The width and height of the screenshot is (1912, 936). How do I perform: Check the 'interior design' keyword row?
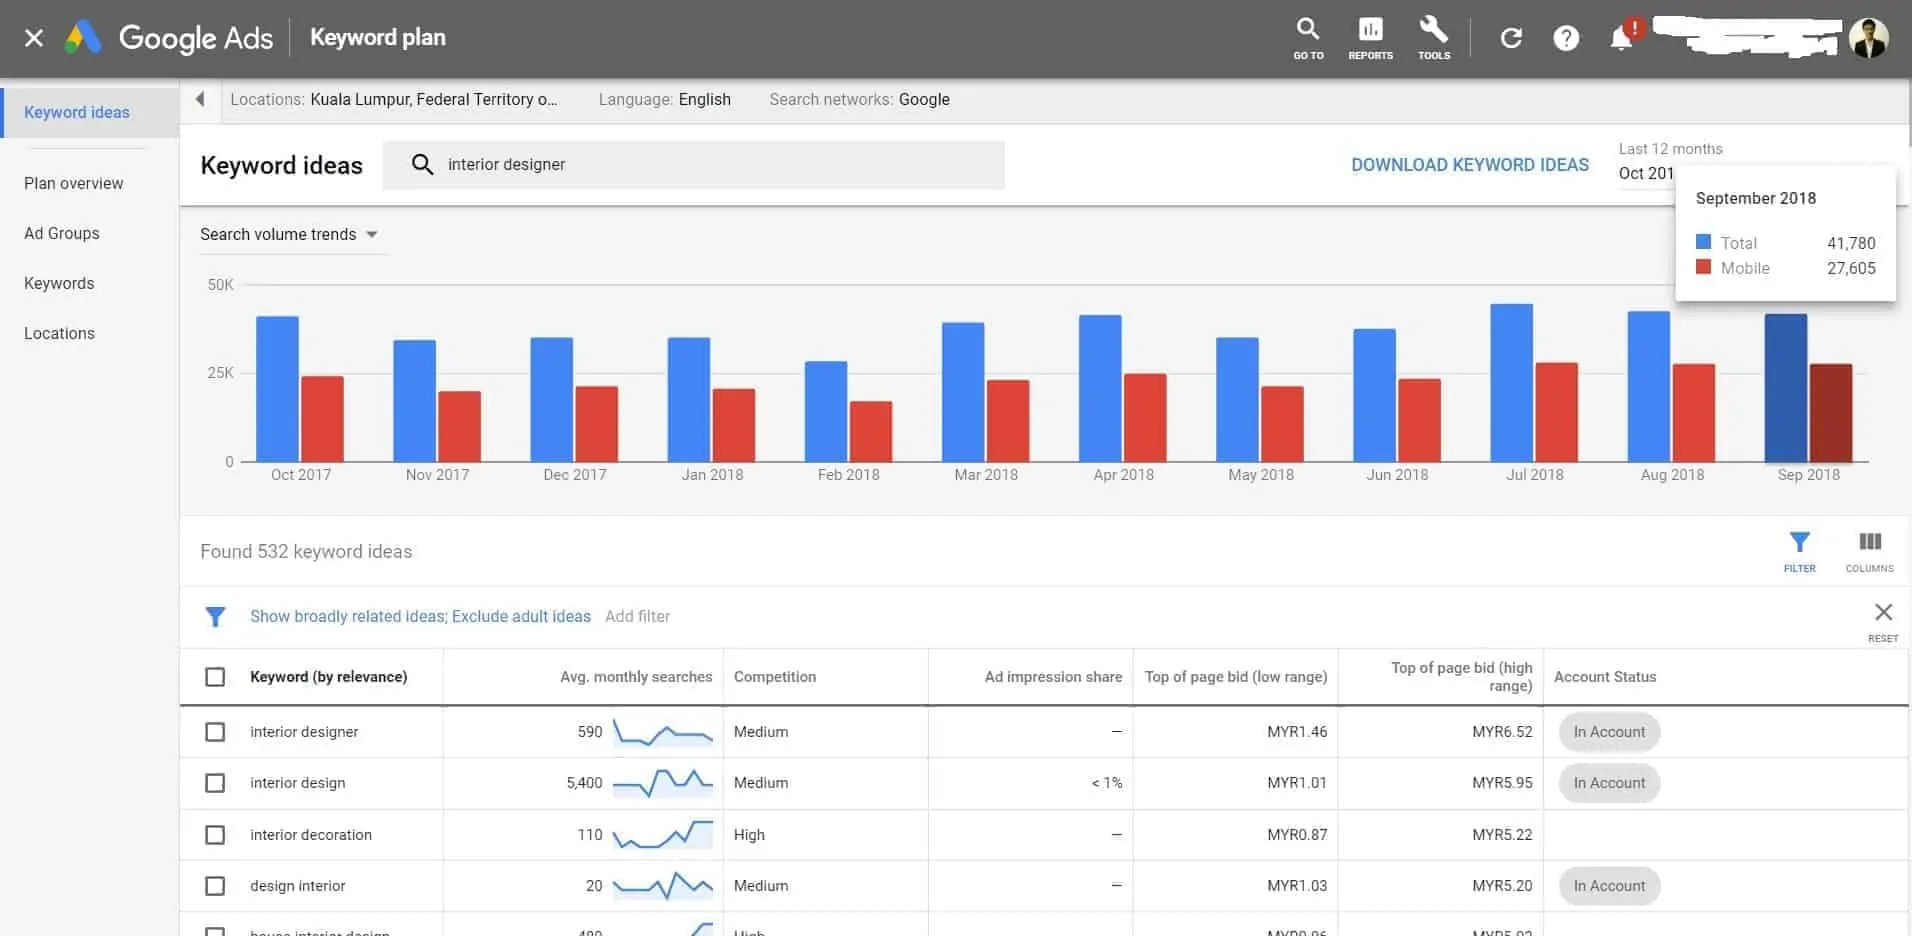215,783
